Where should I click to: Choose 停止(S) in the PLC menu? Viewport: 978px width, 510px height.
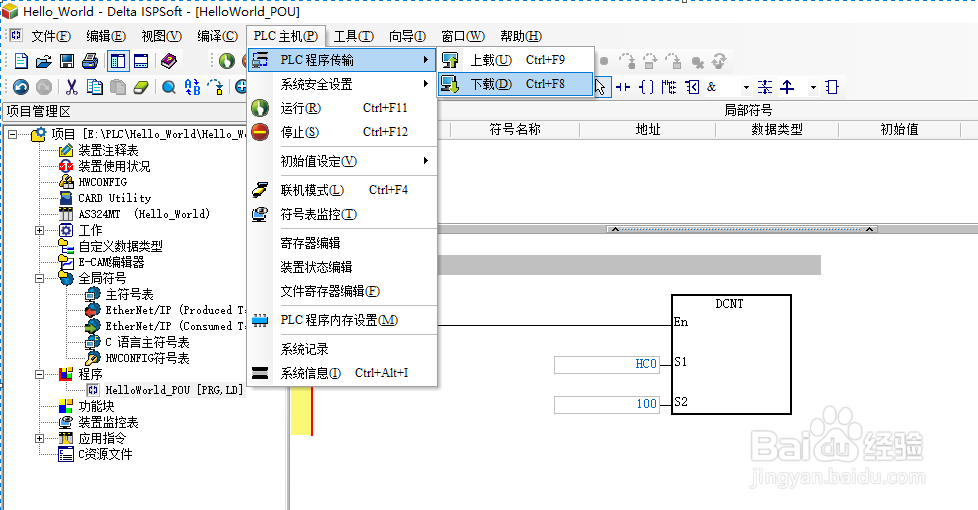tap(342, 132)
